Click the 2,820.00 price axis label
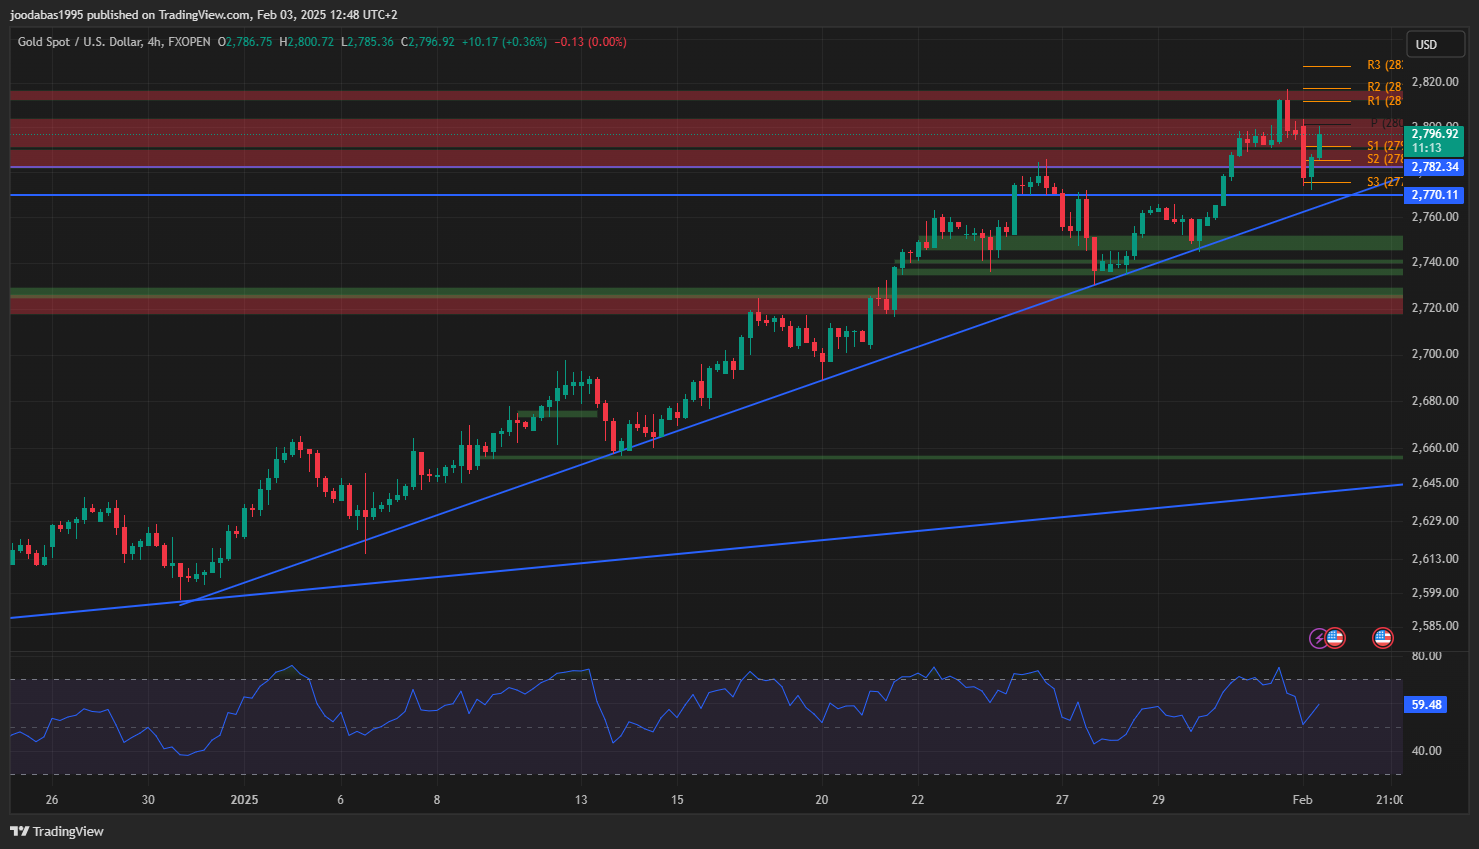This screenshot has width=1479, height=849. (x=1435, y=82)
